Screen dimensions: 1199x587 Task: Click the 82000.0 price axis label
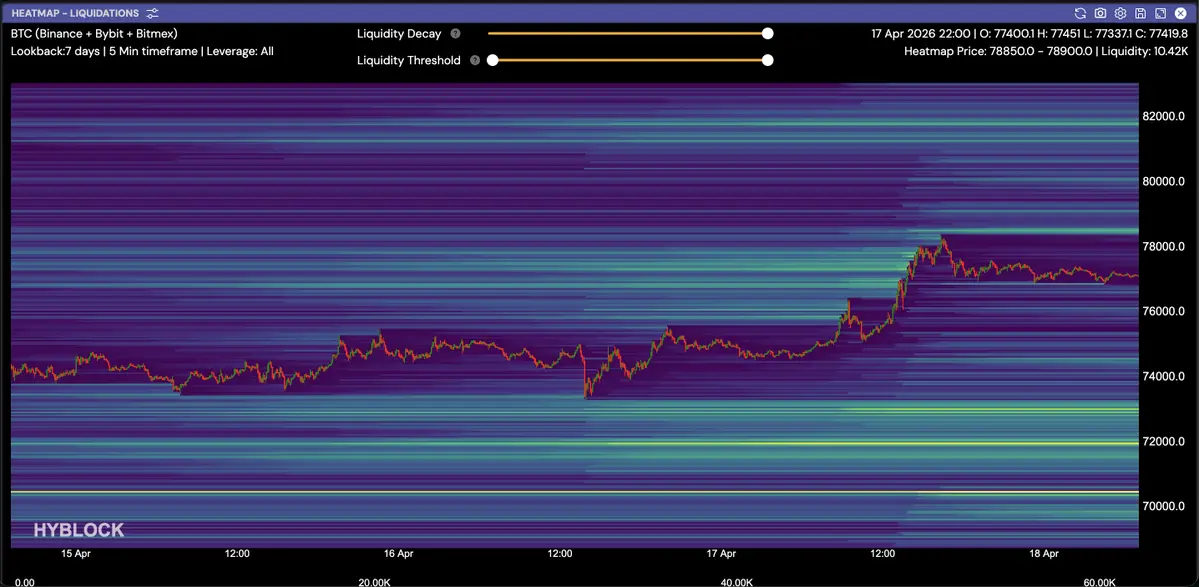pos(1164,116)
